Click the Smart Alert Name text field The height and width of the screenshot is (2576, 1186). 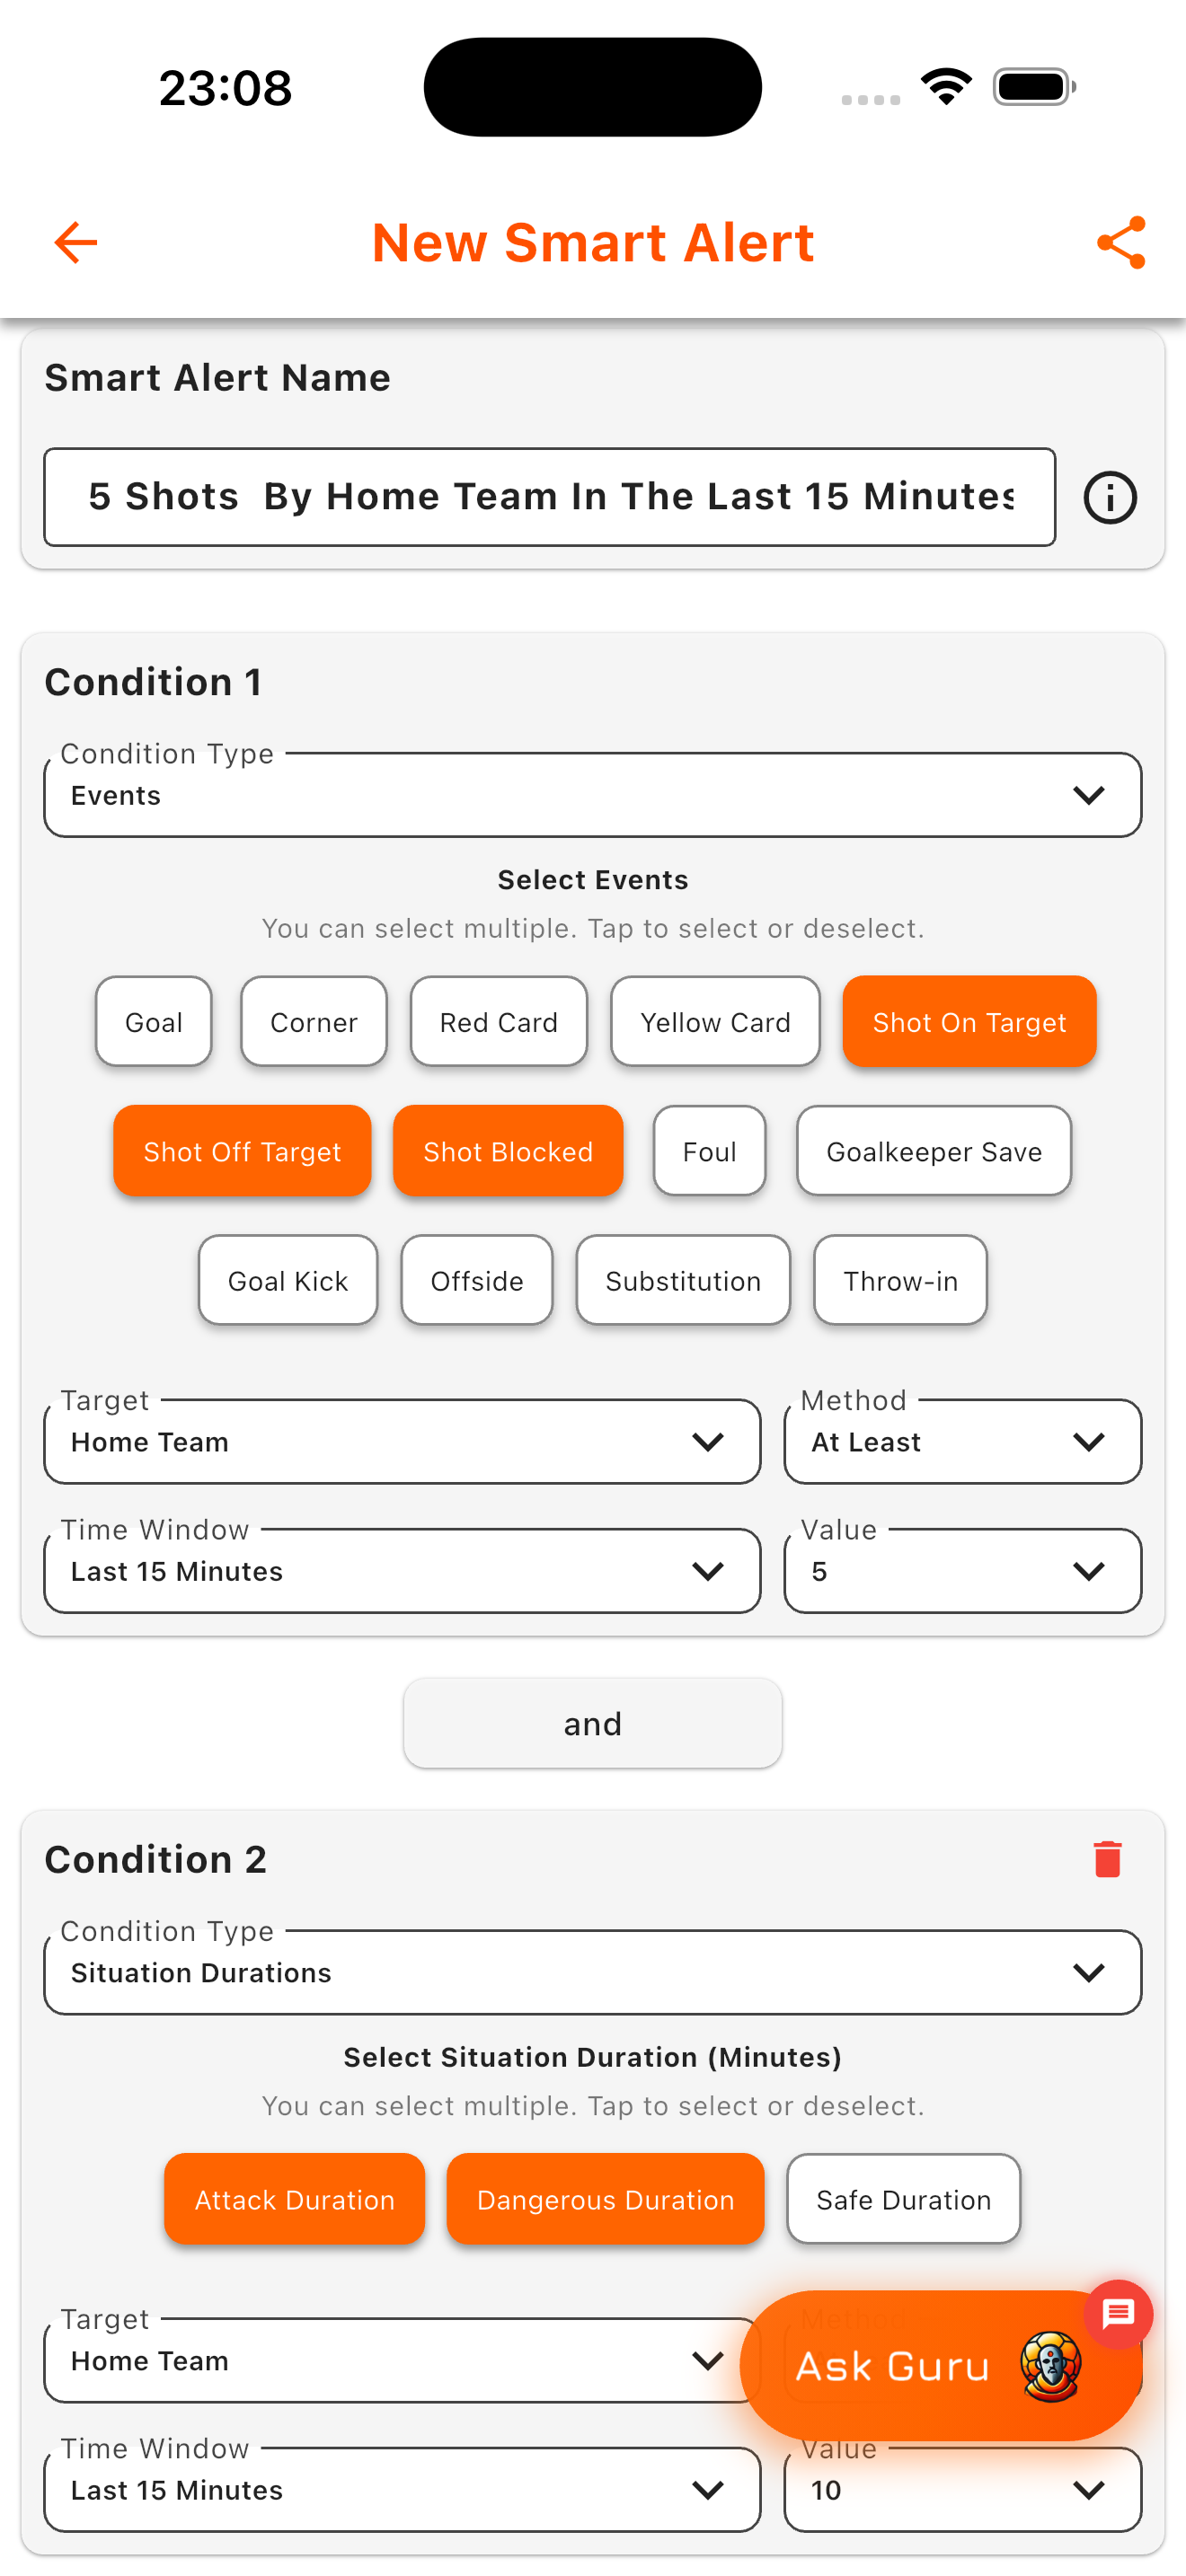coord(549,496)
